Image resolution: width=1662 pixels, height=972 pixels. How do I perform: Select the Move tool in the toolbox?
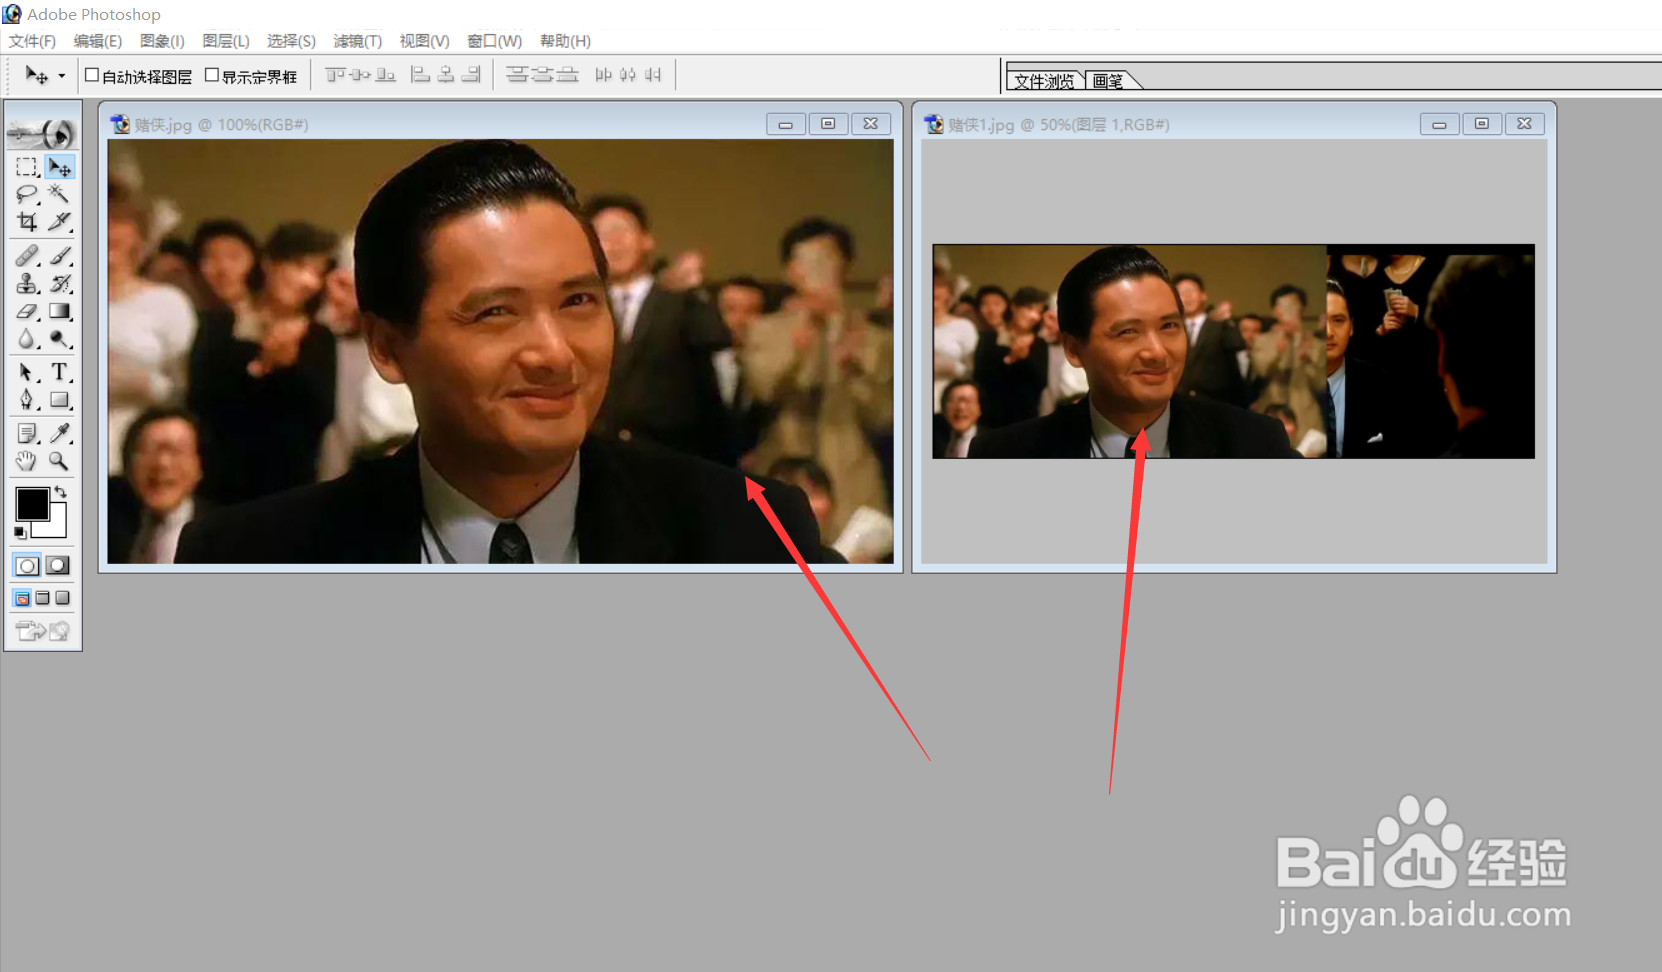60,167
